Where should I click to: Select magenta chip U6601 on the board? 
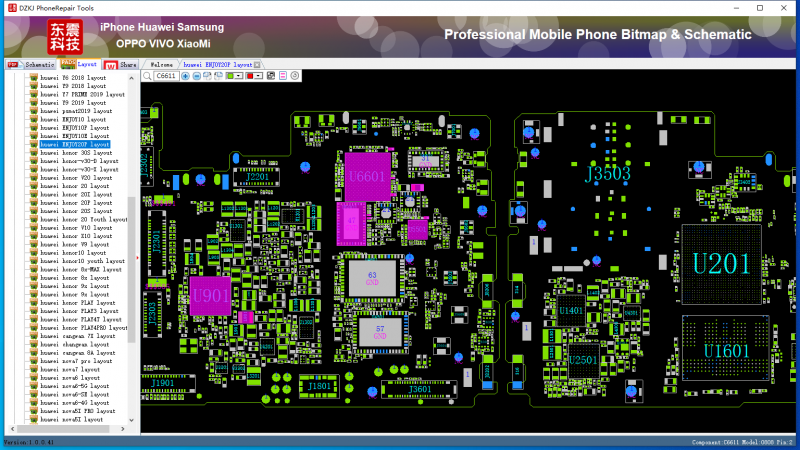coord(367,177)
